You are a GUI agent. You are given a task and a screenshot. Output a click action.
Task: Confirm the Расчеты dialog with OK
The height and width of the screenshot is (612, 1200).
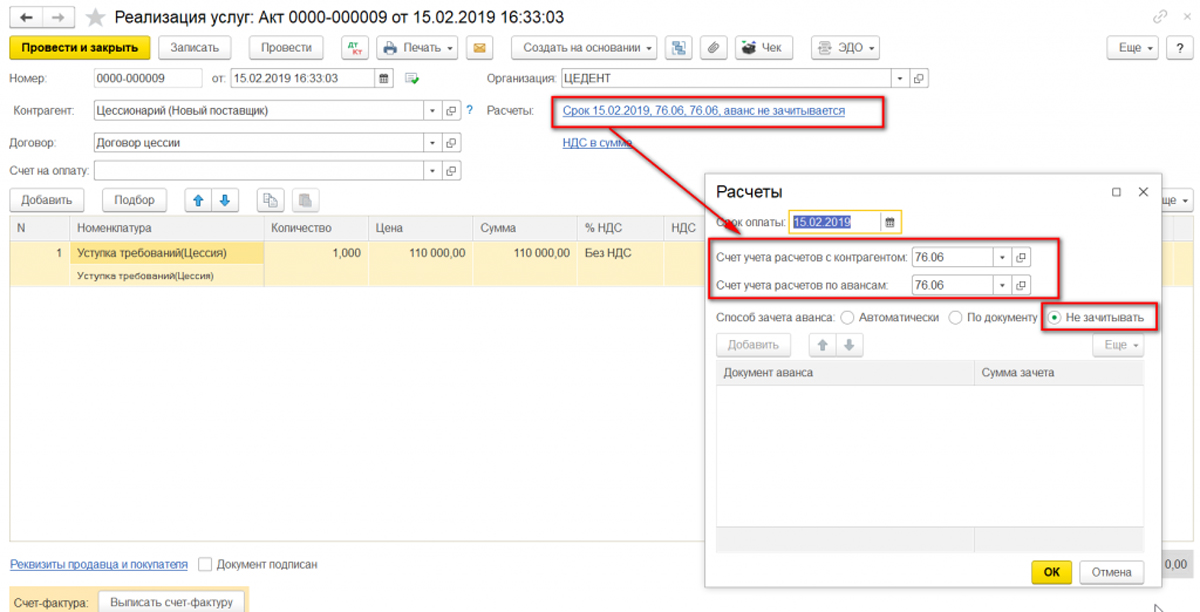[x=1051, y=572]
